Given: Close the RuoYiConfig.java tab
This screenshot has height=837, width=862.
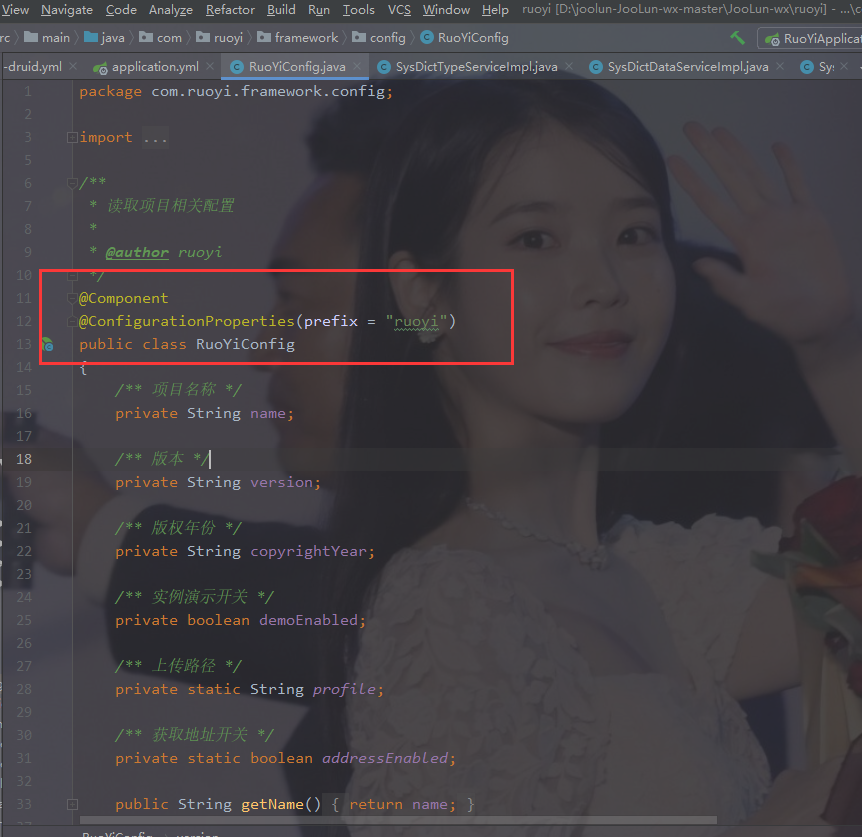Looking at the screenshot, I should pyautogui.click(x=357, y=66).
